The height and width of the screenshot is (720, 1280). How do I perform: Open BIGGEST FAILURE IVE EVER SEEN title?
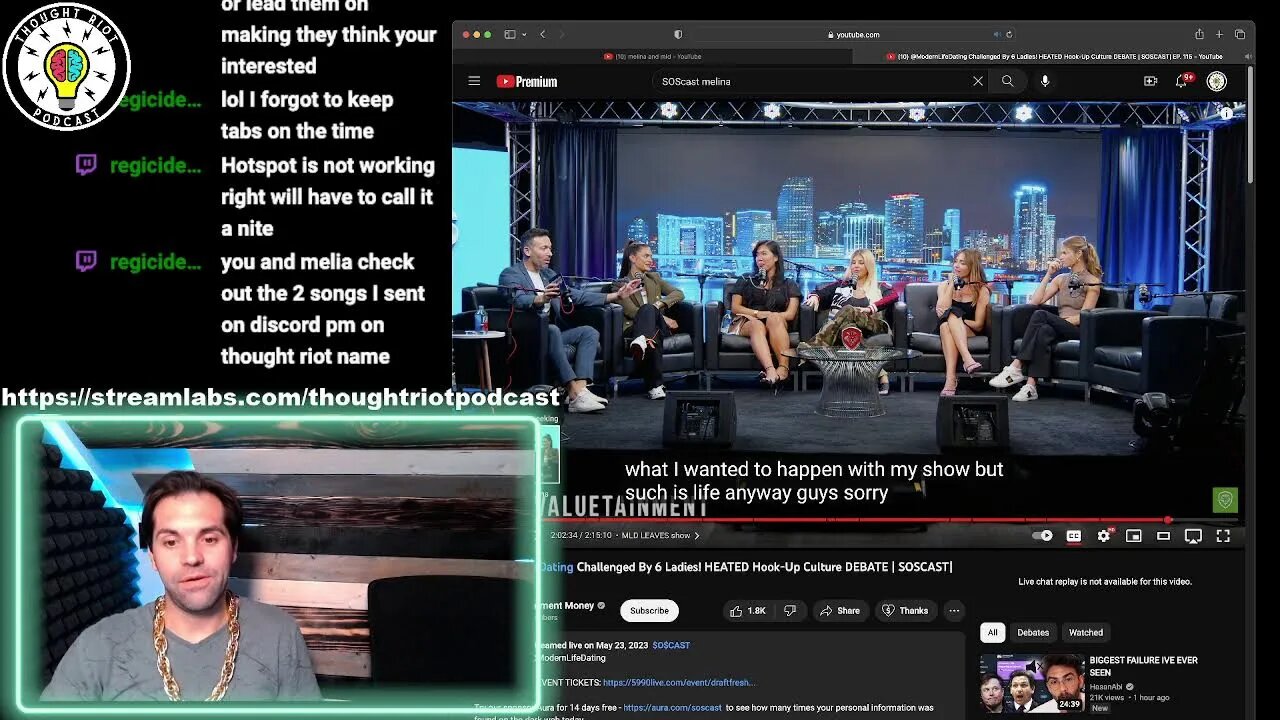[1143, 666]
